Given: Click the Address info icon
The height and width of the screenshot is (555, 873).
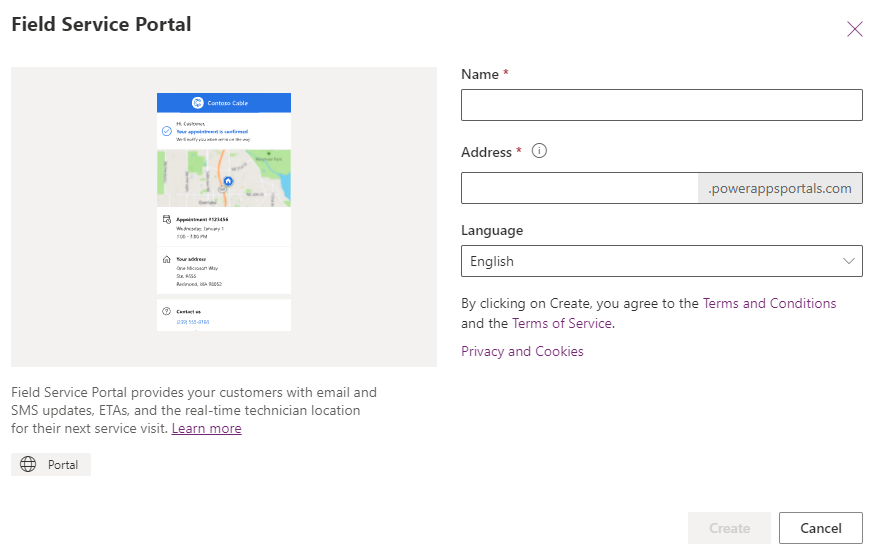Looking at the screenshot, I should [539, 151].
